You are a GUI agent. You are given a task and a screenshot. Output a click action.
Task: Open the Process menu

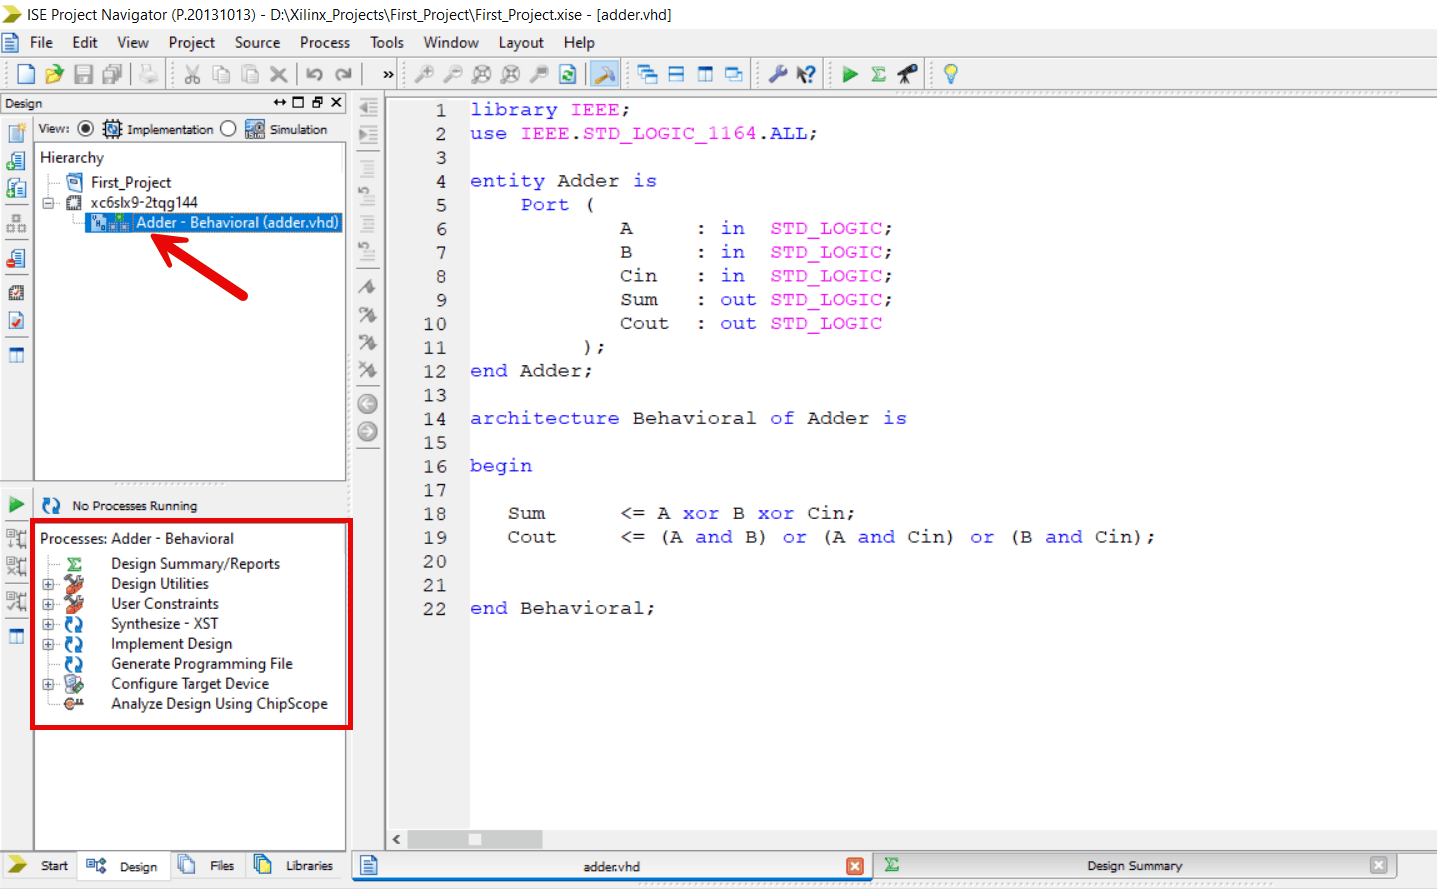(x=324, y=42)
